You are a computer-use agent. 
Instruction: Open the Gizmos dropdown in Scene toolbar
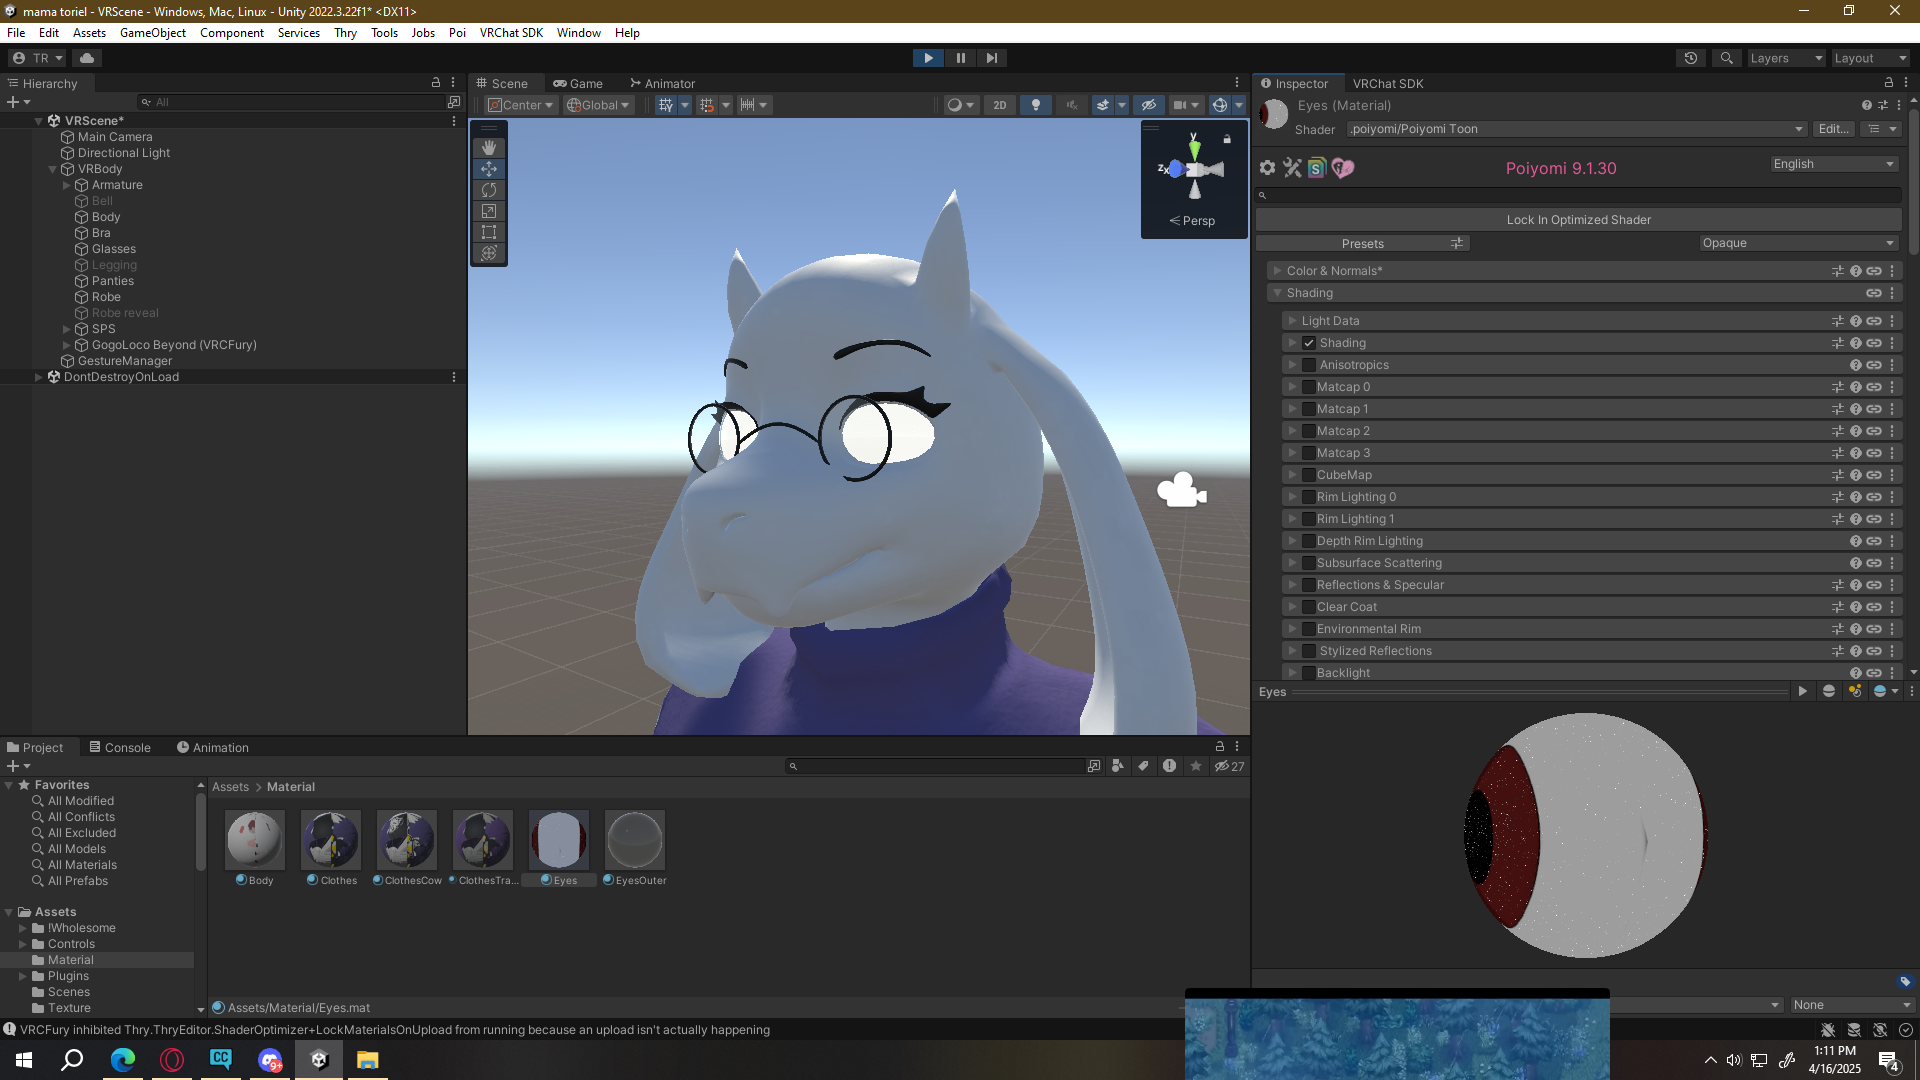coord(1239,105)
